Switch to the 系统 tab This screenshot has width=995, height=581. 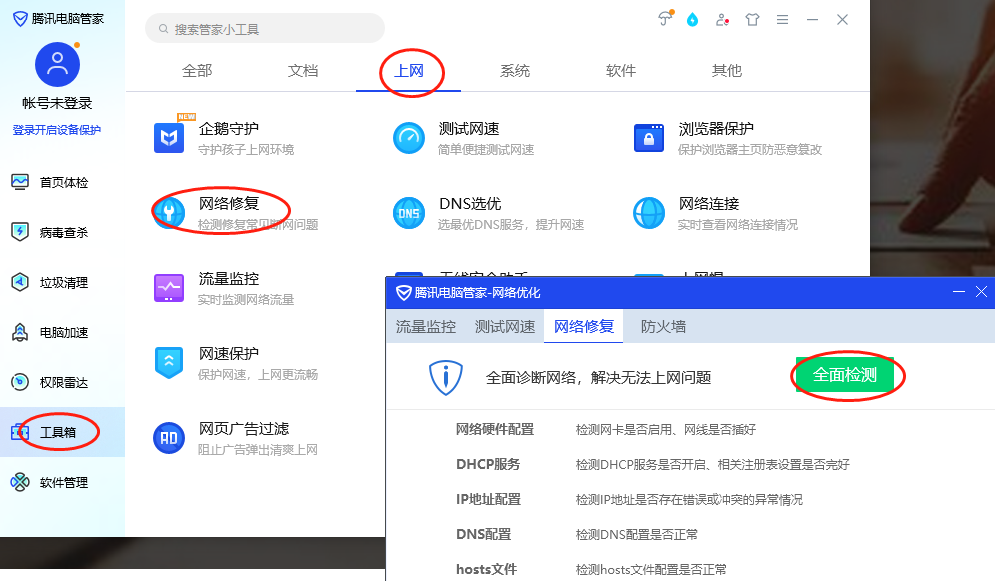coord(515,70)
